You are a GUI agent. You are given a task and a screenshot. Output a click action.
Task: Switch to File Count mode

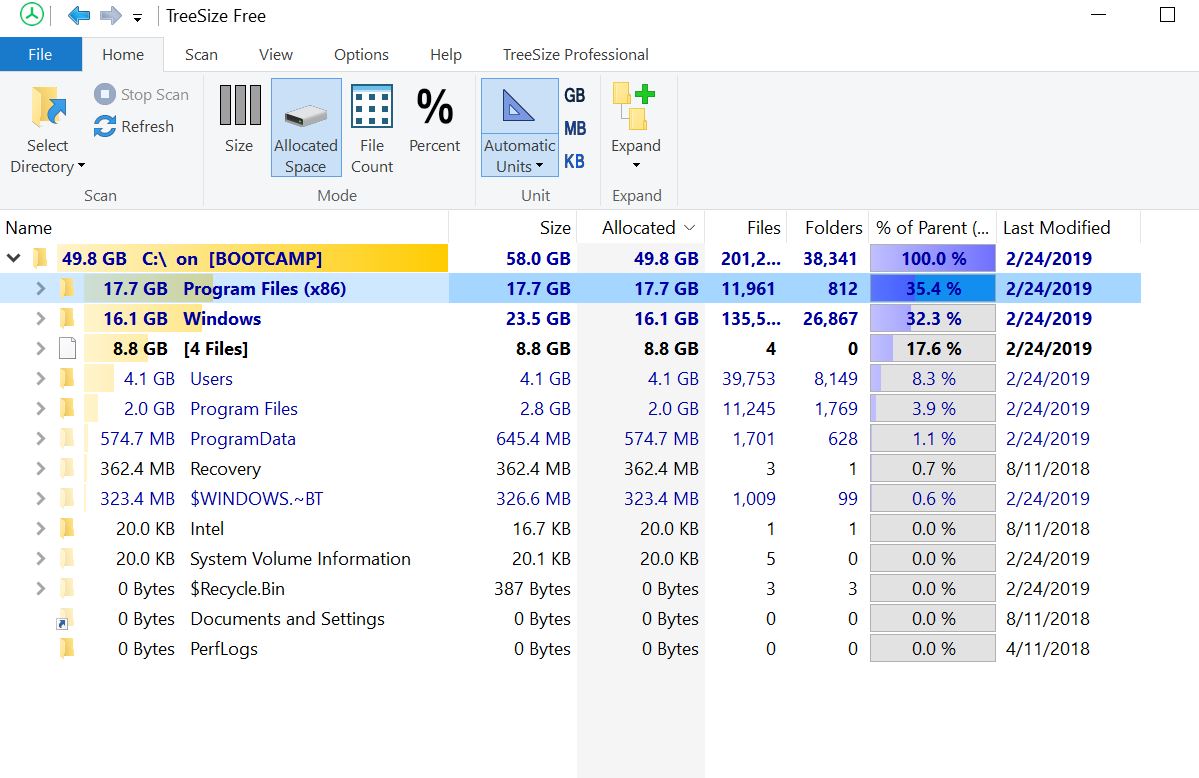pos(372,128)
